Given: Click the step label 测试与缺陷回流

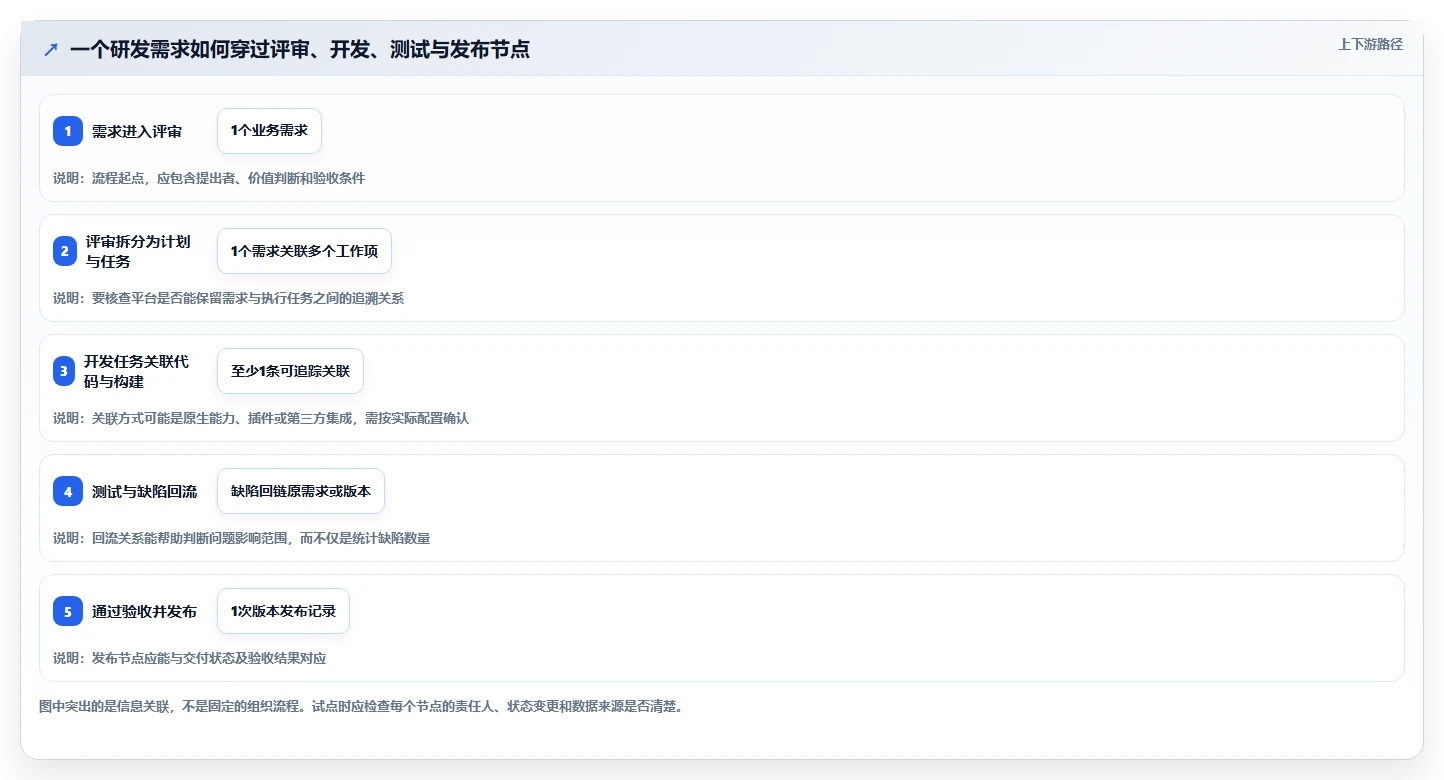Looking at the screenshot, I should point(144,491).
